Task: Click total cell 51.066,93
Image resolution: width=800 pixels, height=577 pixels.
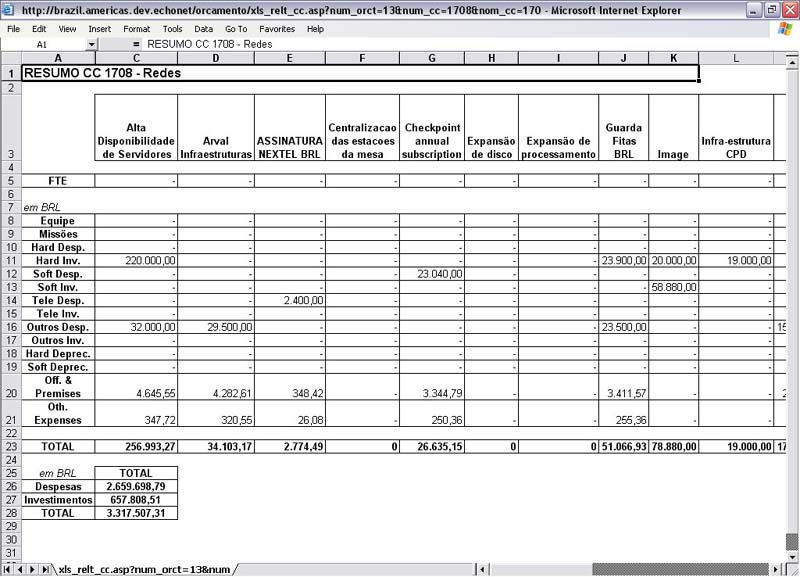Action: [623, 446]
